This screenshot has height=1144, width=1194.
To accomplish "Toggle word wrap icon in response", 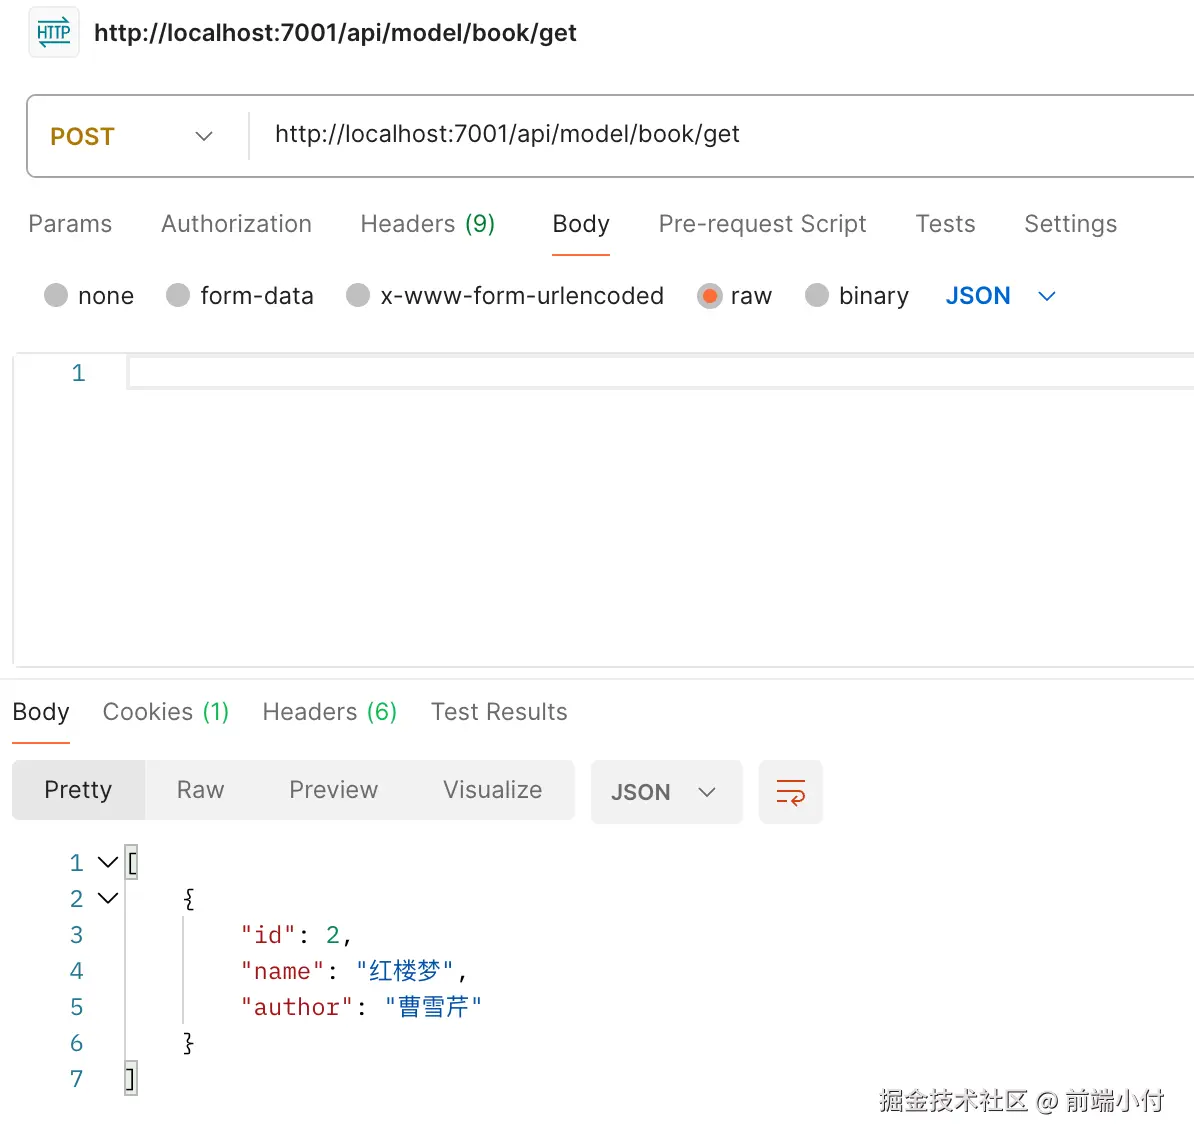I will [x=790, y=792].
